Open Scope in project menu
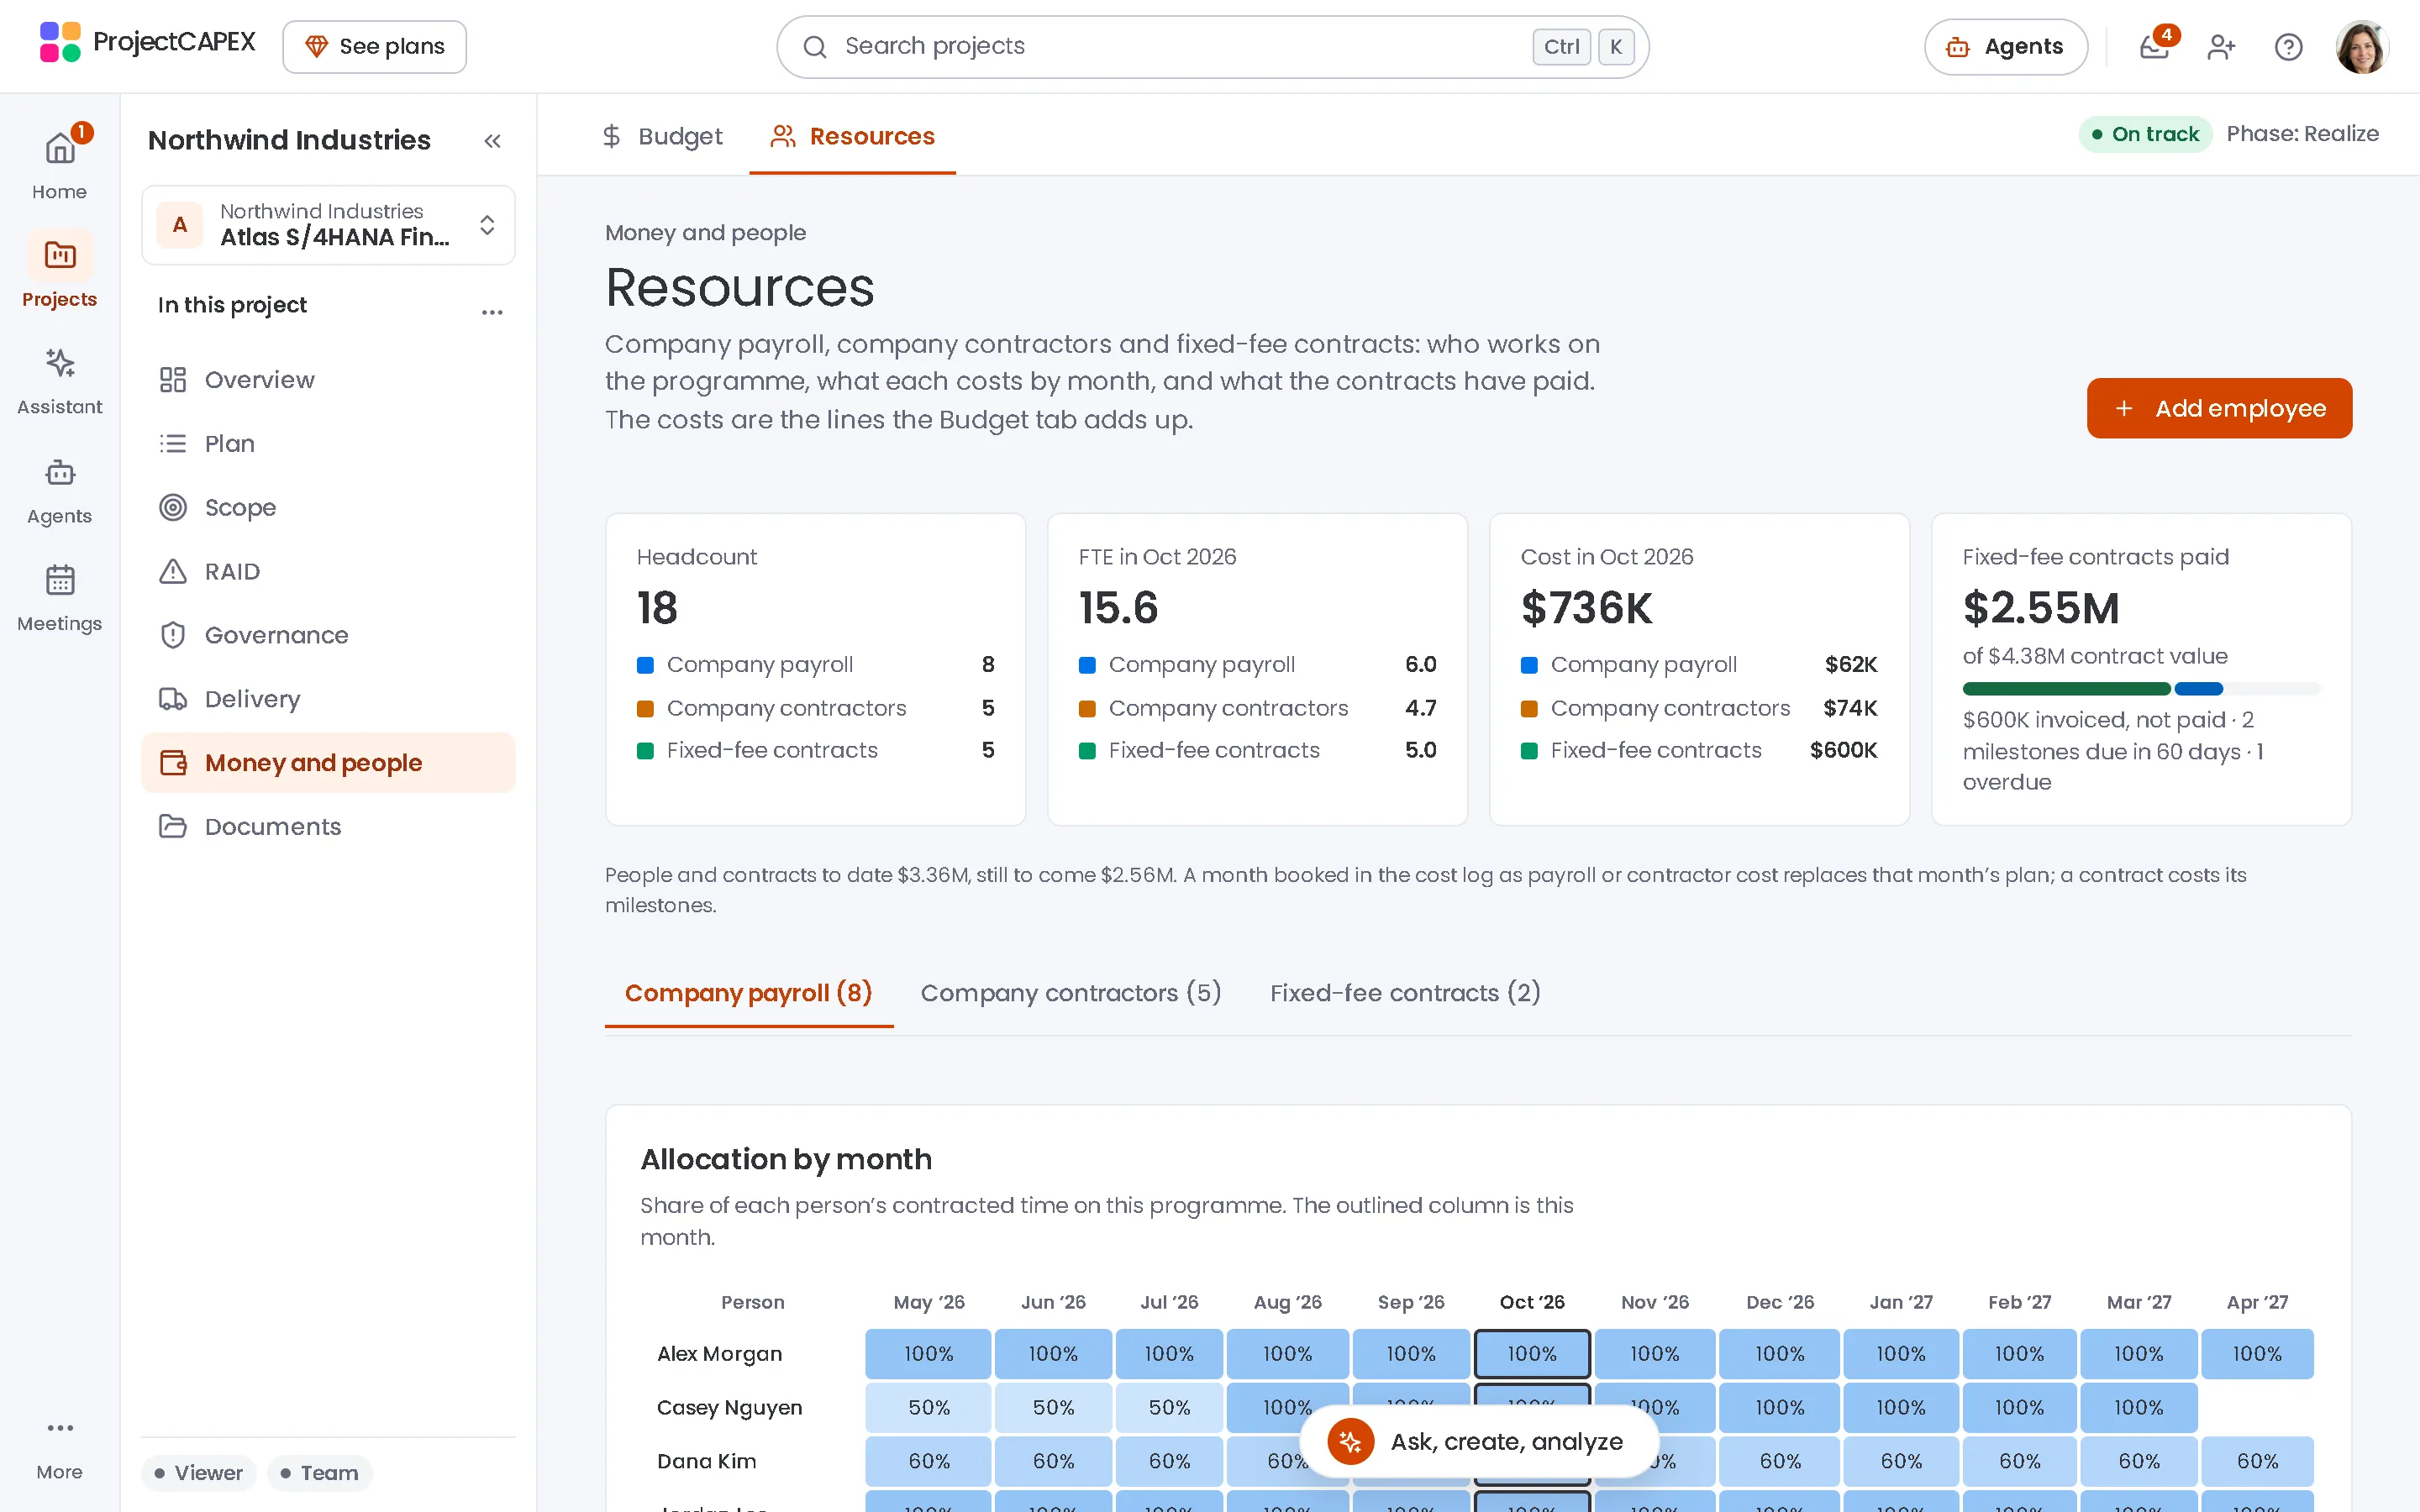Image resolution: width=2420 pixels, height=1512 pixels. pyautogui.click(x=328, y=508)
